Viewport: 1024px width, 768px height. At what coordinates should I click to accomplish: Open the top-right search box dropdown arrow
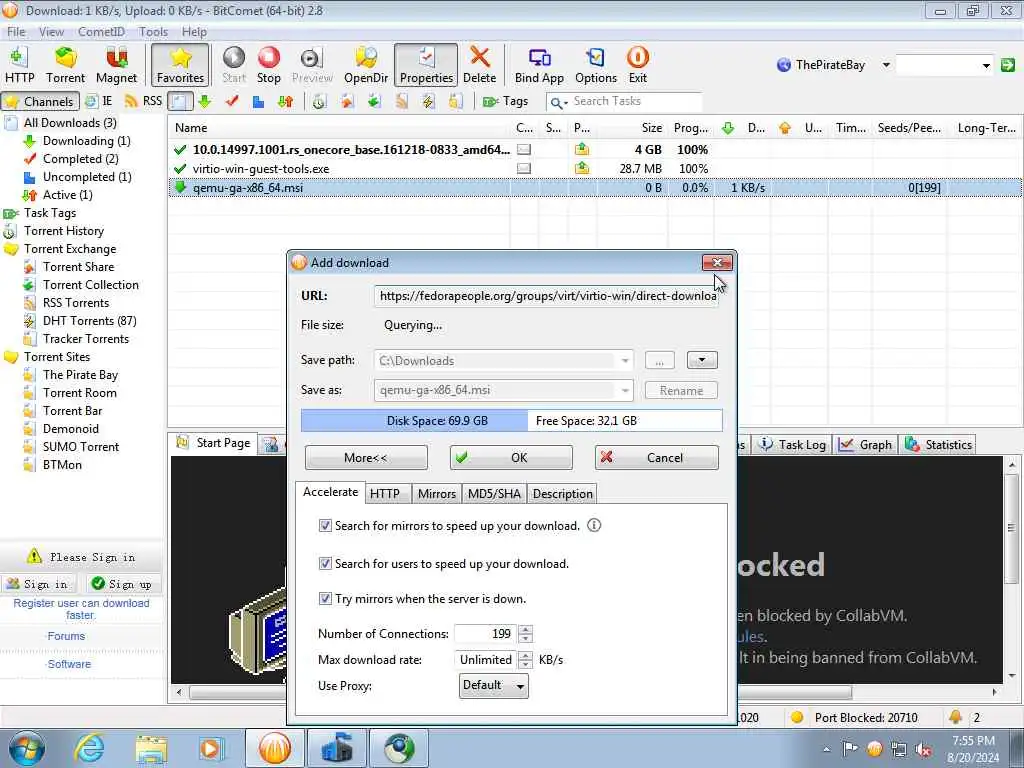(x=986, y=65)
